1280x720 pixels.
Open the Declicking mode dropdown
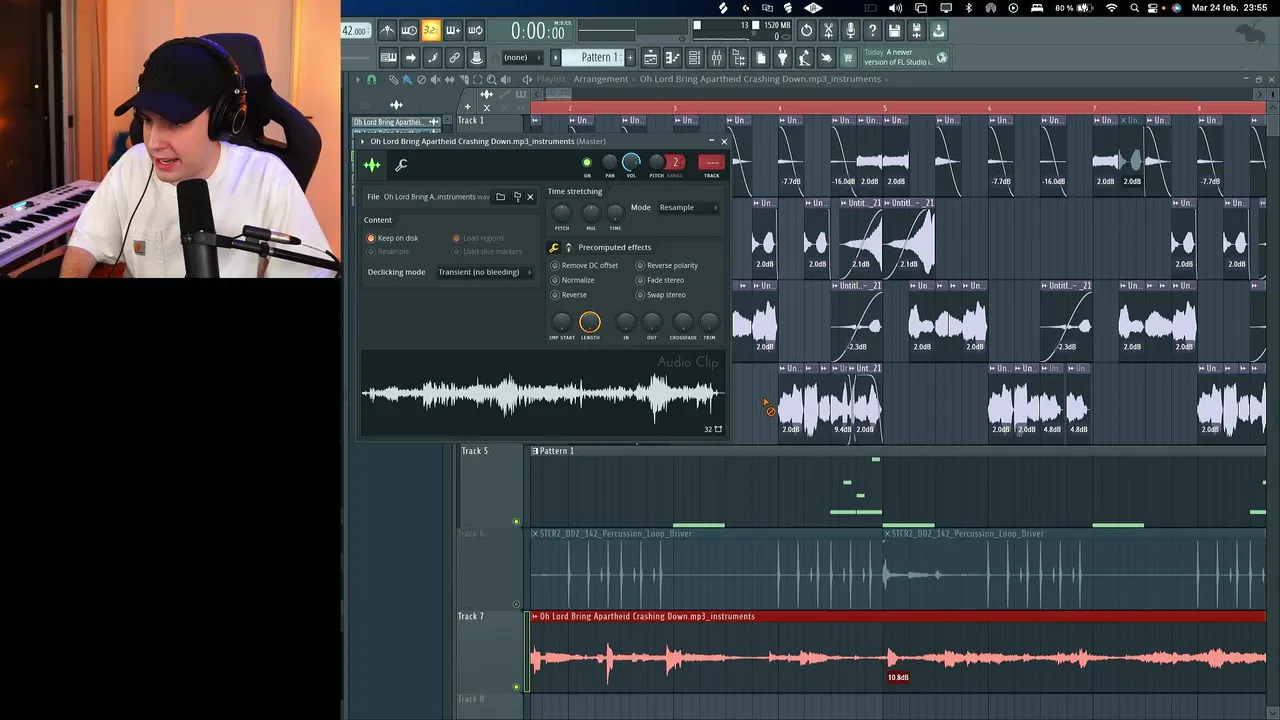484,272
